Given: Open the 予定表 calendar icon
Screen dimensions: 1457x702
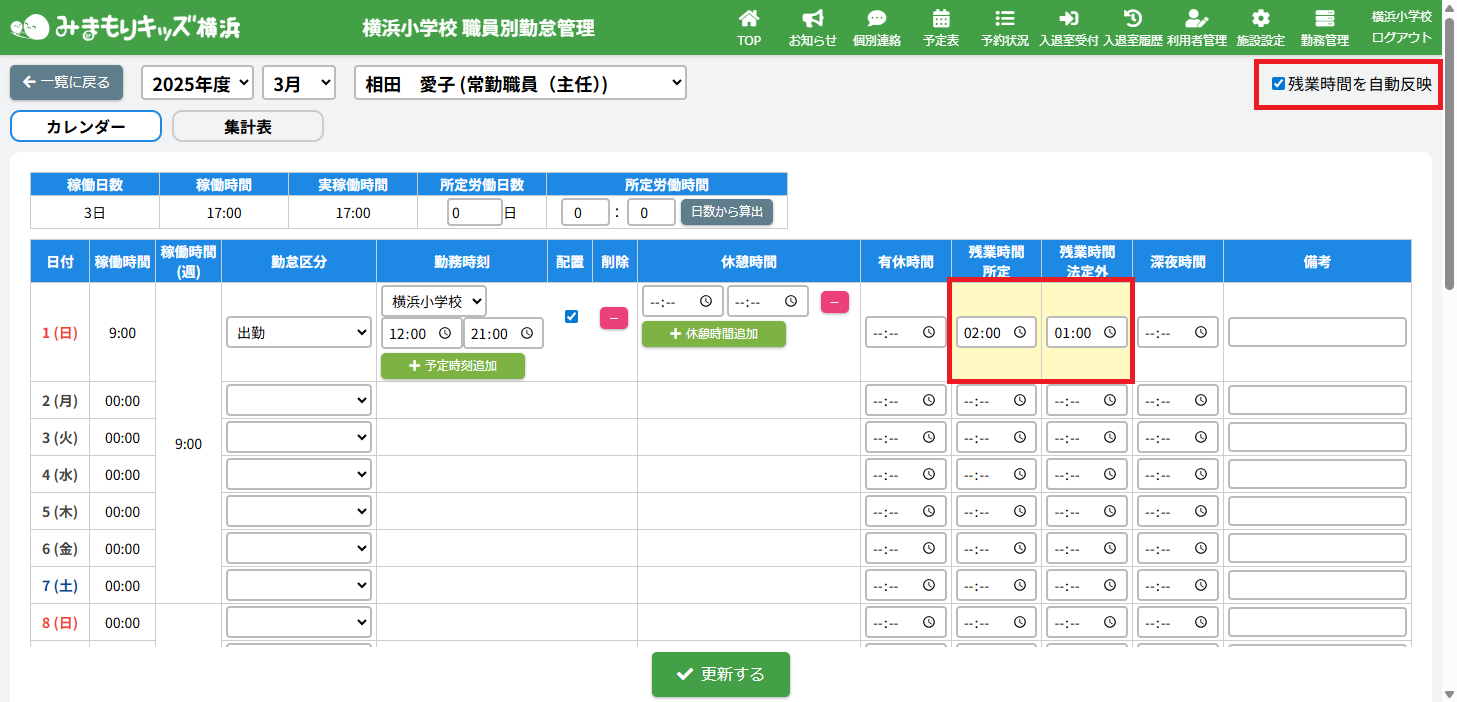Looking at the screenshot, I should 940,19.
